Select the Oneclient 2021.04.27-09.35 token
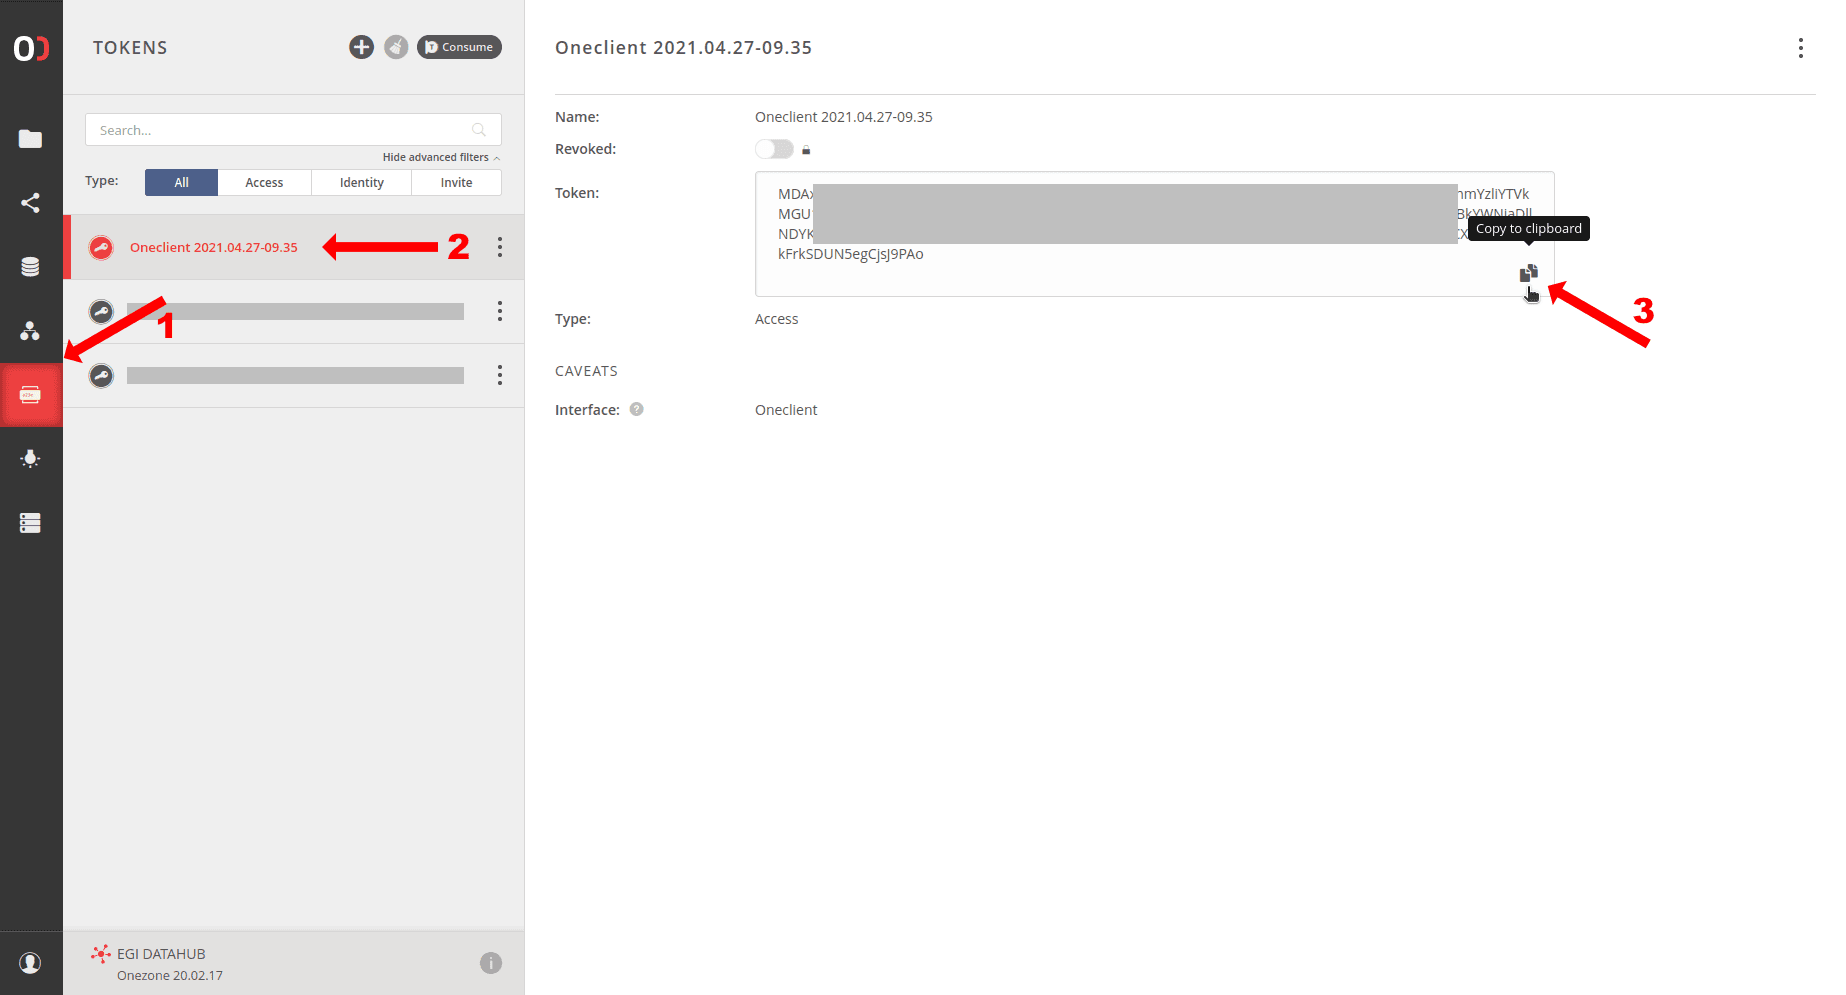The height and width of the screenshot is (995, 1846). (x=214, y=247)
